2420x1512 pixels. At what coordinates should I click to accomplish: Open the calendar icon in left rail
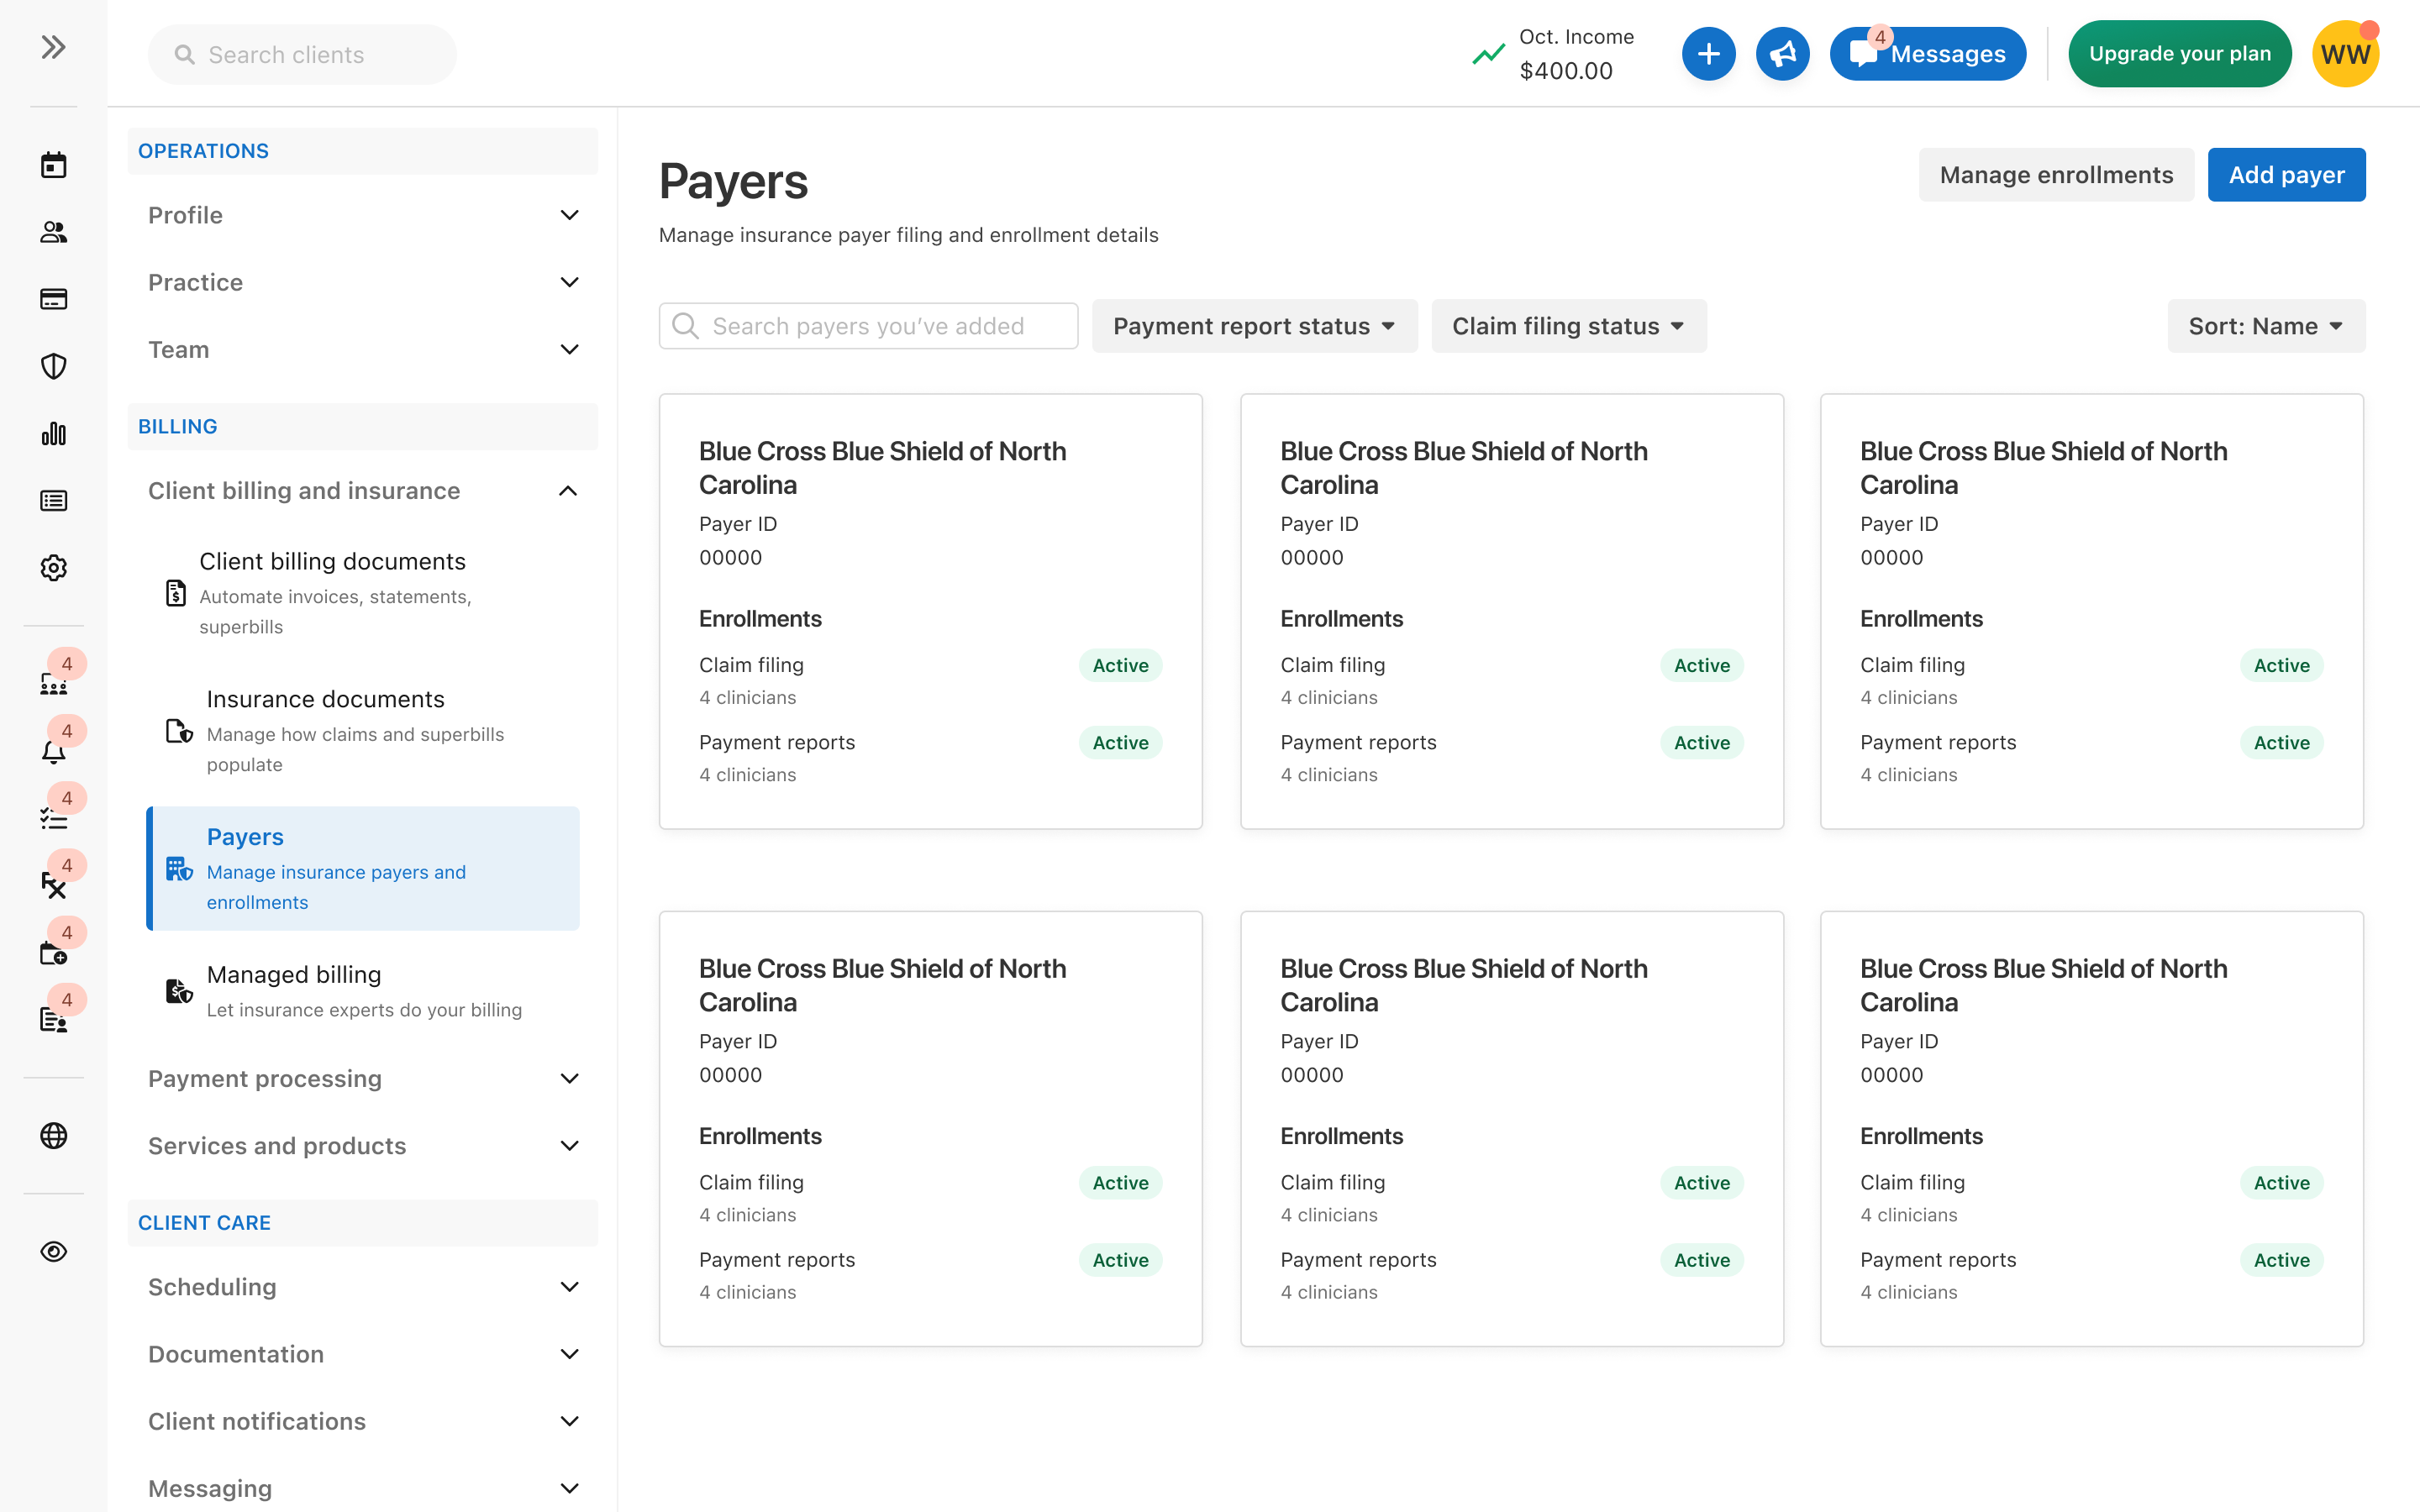53,165
